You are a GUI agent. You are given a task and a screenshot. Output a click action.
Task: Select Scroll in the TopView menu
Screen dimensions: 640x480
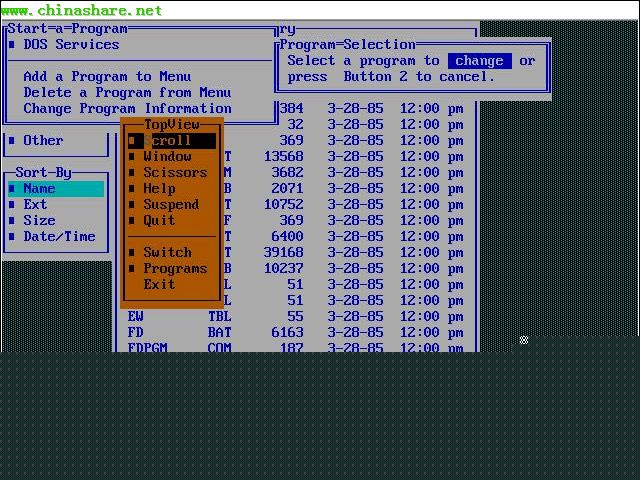pyautogui.click(x=171, y=140)
